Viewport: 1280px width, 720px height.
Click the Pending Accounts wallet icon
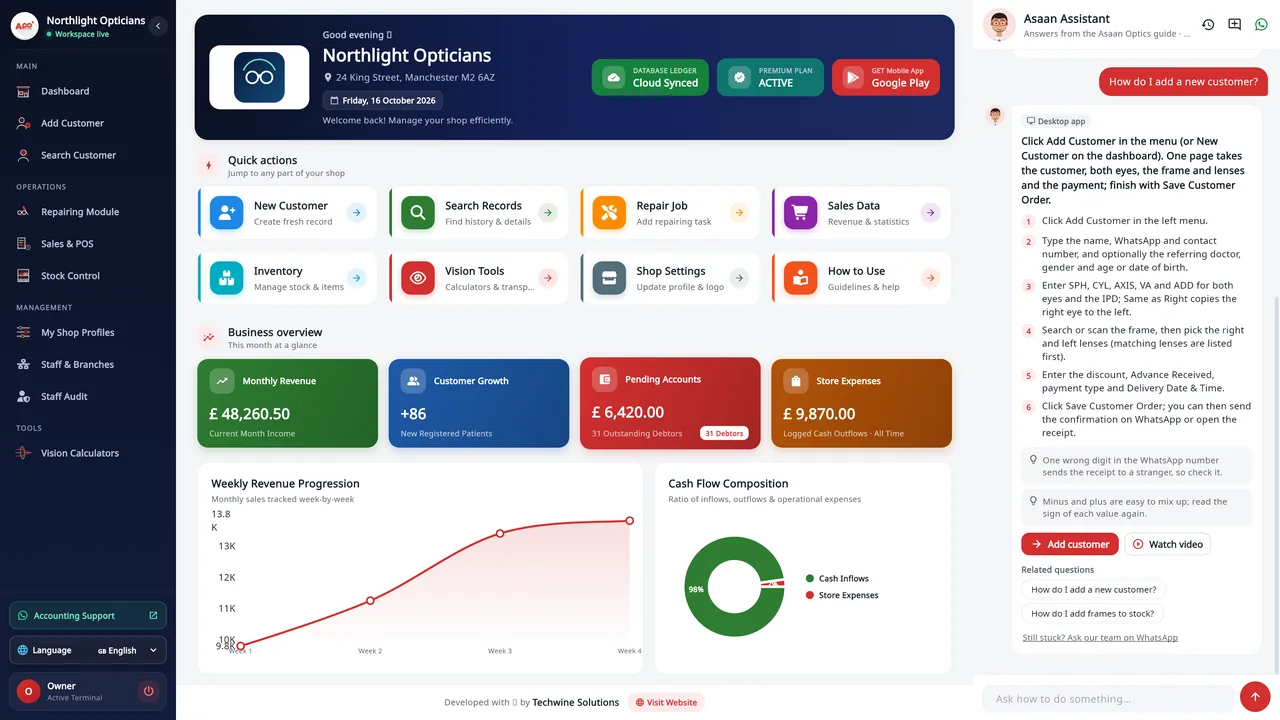point(604,379)
